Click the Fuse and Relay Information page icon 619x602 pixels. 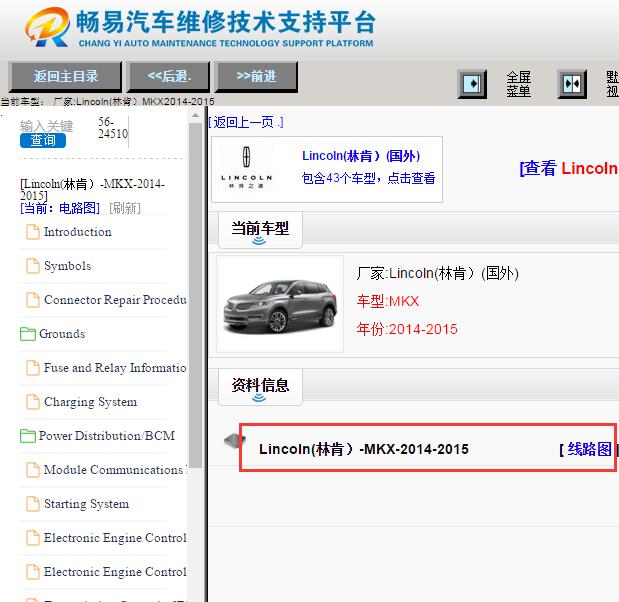tap(33, 368)
